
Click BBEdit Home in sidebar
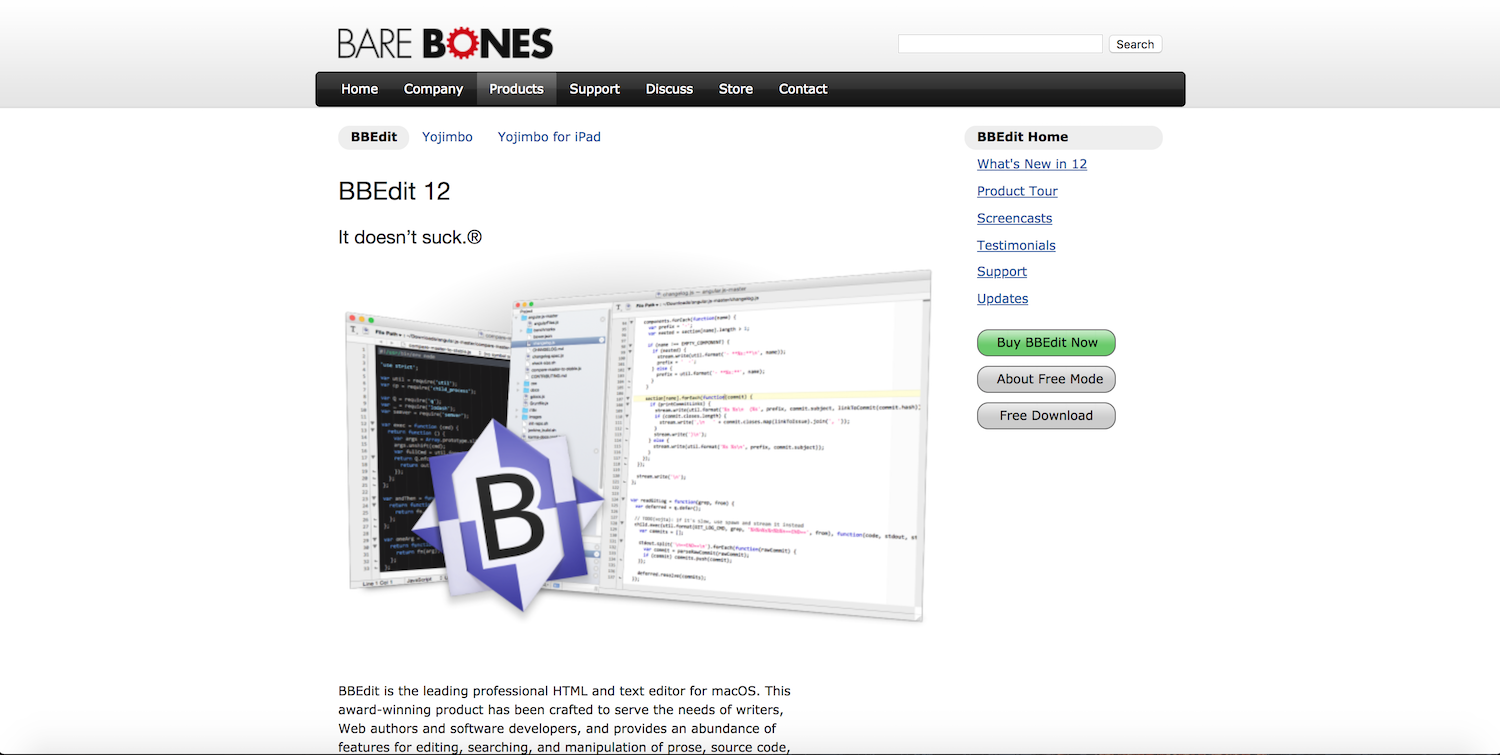coord(1063,137)
